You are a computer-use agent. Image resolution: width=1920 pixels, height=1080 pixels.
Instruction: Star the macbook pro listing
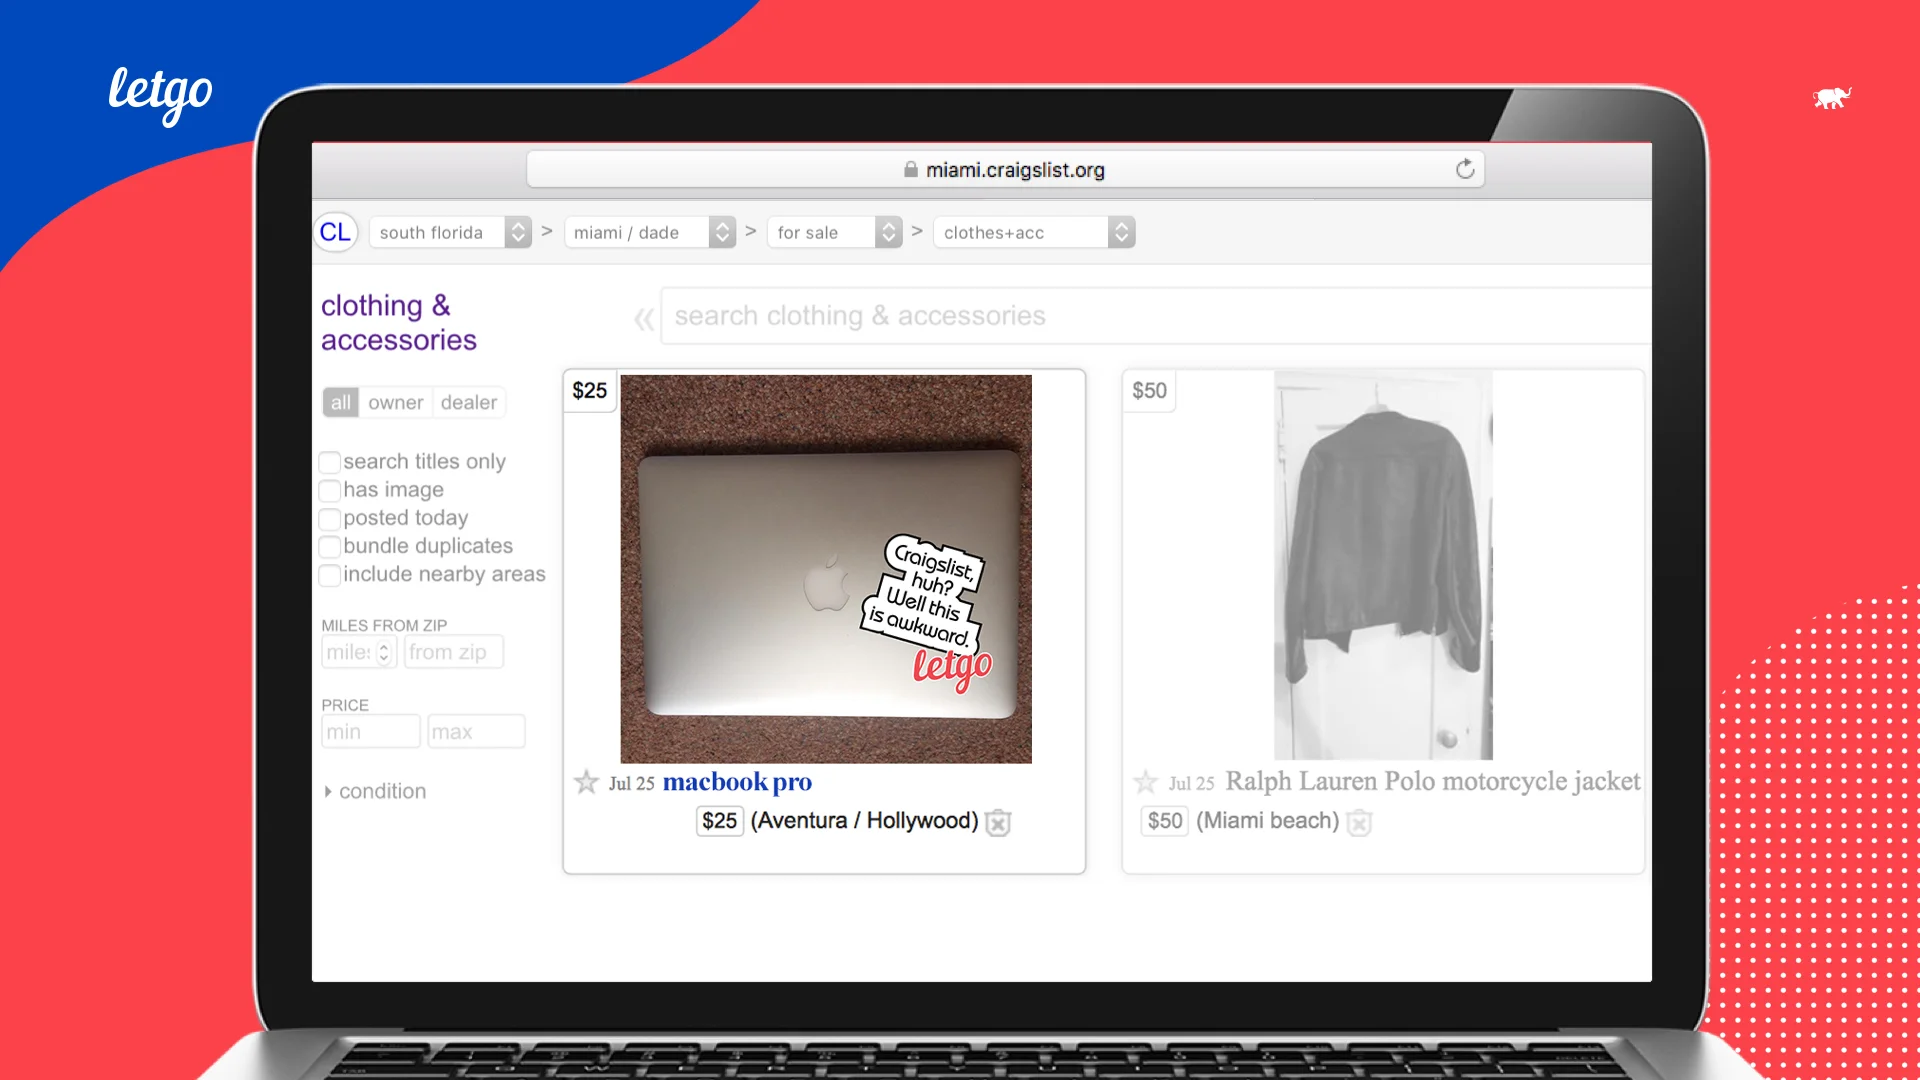586,782
